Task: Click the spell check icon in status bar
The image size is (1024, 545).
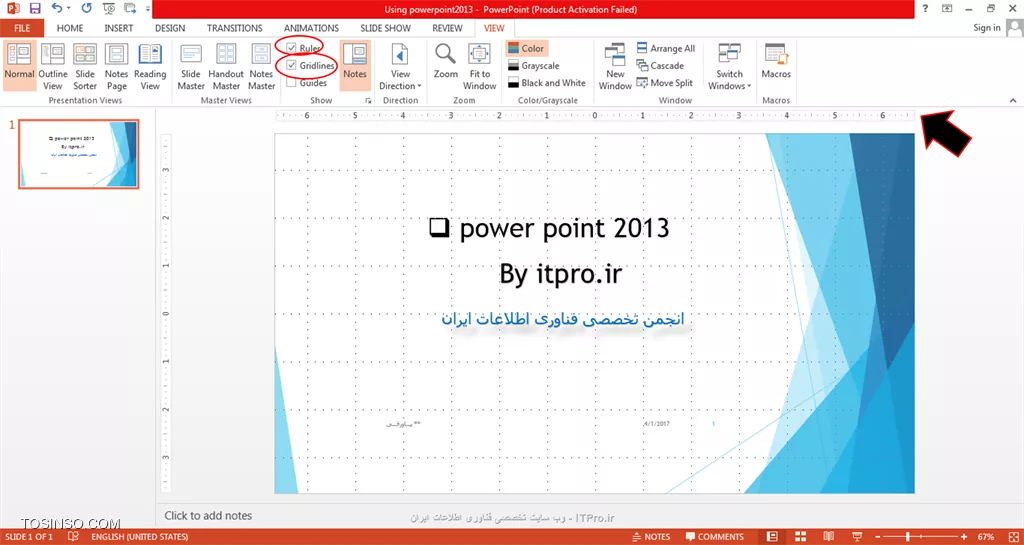Action: coord(74,537)
